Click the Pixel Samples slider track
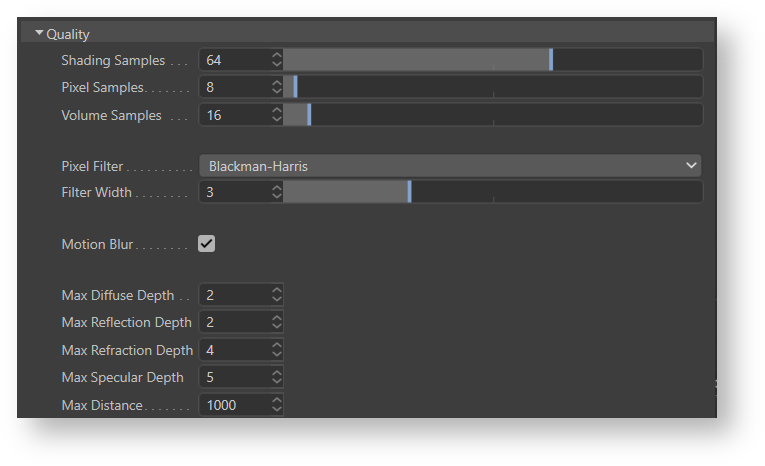Screen dimensions: 765x466 [x=492, y=88]
